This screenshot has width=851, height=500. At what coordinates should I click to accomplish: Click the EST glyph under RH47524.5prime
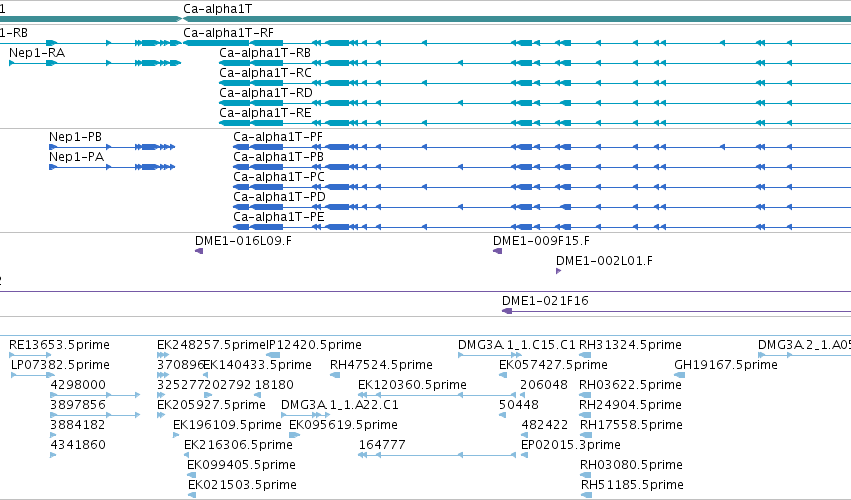[x=335, y=375]
